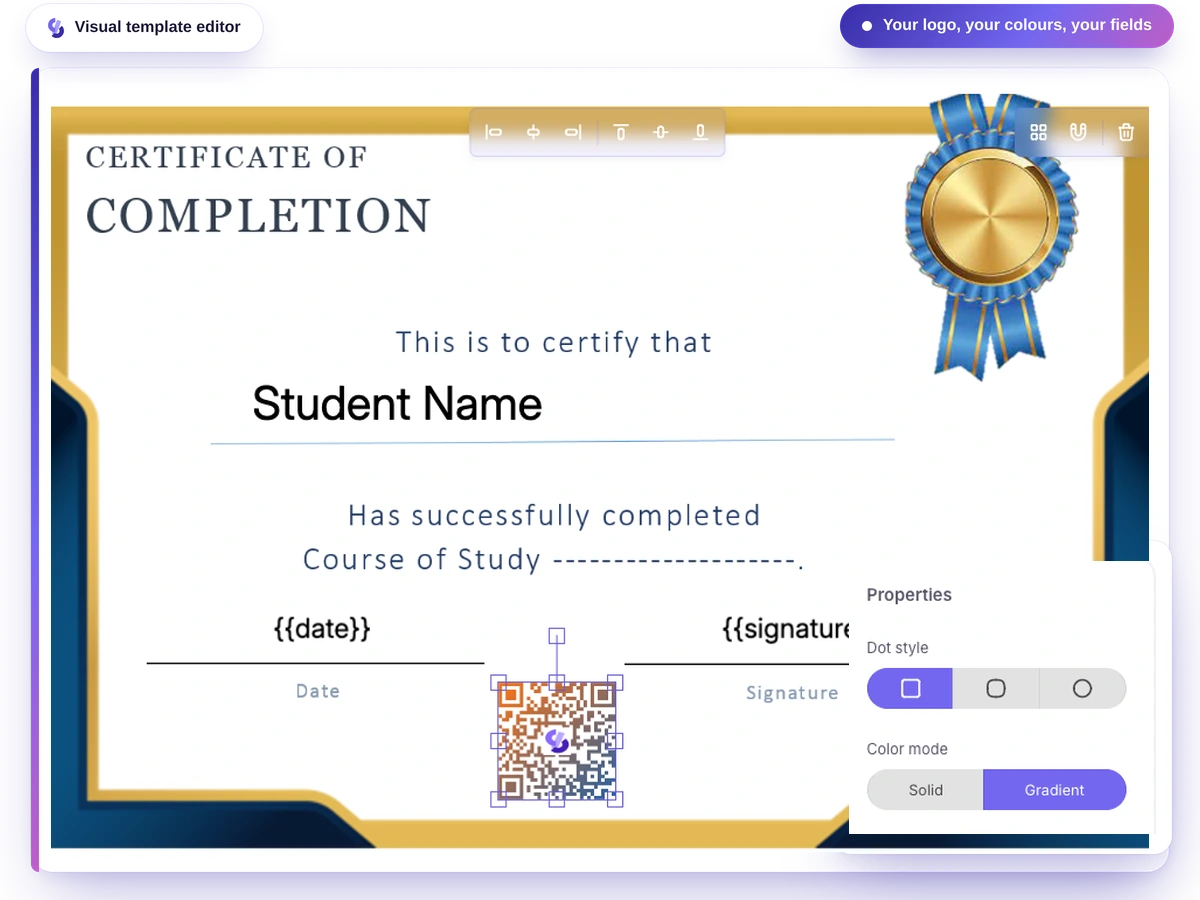Select the QR code element
The width and height of the screenshot is (1200, 900).
click(x=557, y=741)
